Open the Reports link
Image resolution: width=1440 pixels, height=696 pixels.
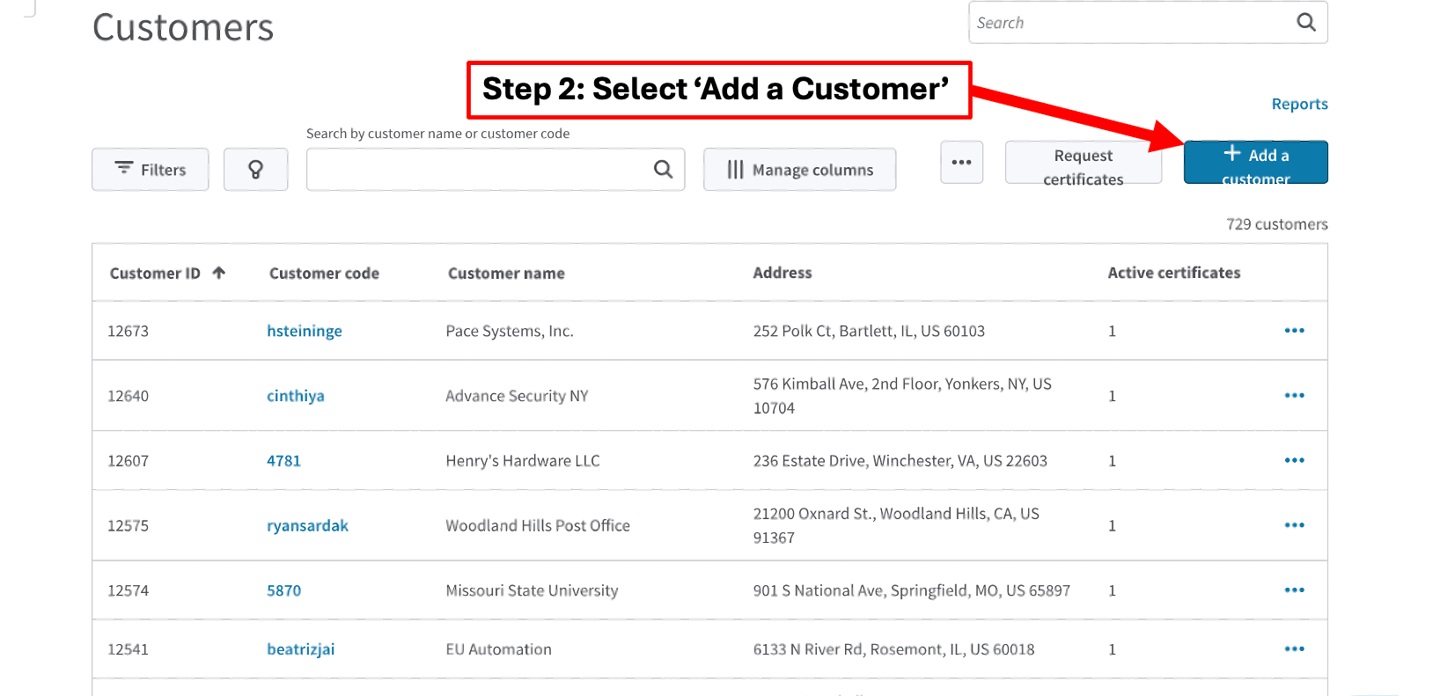click(1299, 104)
